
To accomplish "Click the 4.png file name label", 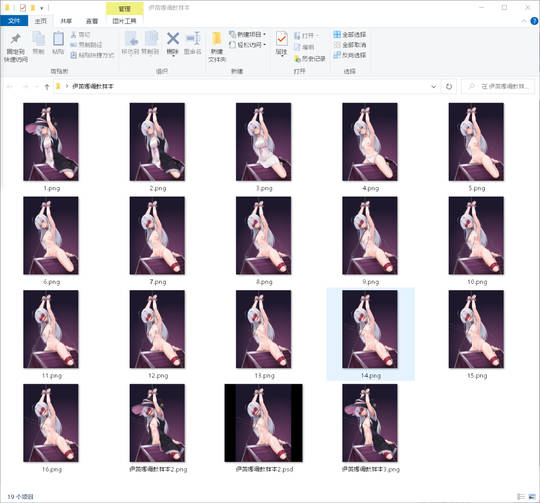I will tap(371, 188).
